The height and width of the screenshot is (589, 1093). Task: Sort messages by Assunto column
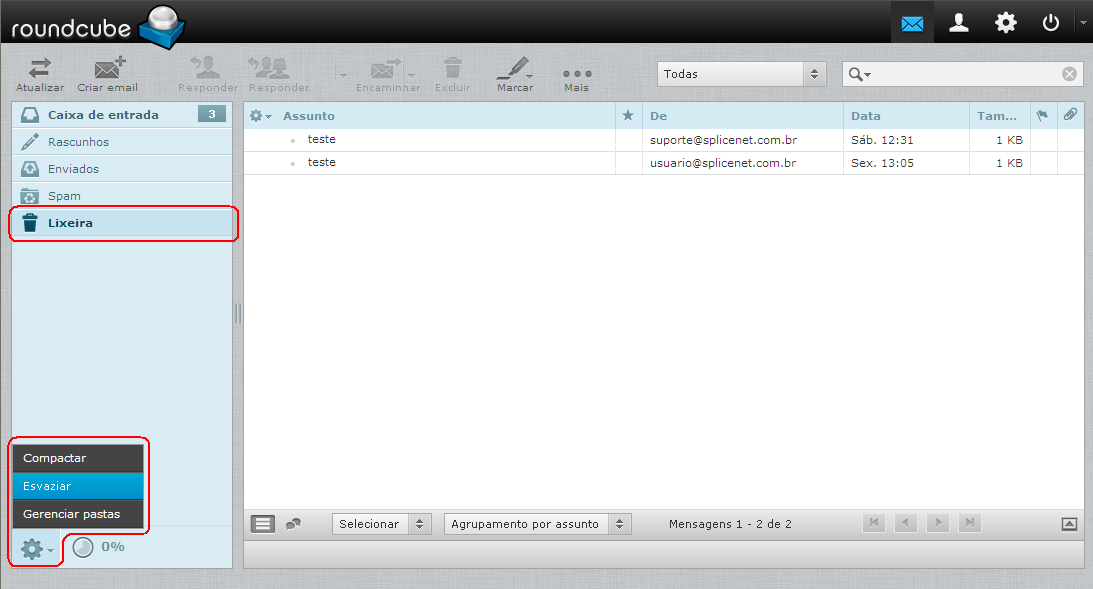309,116
